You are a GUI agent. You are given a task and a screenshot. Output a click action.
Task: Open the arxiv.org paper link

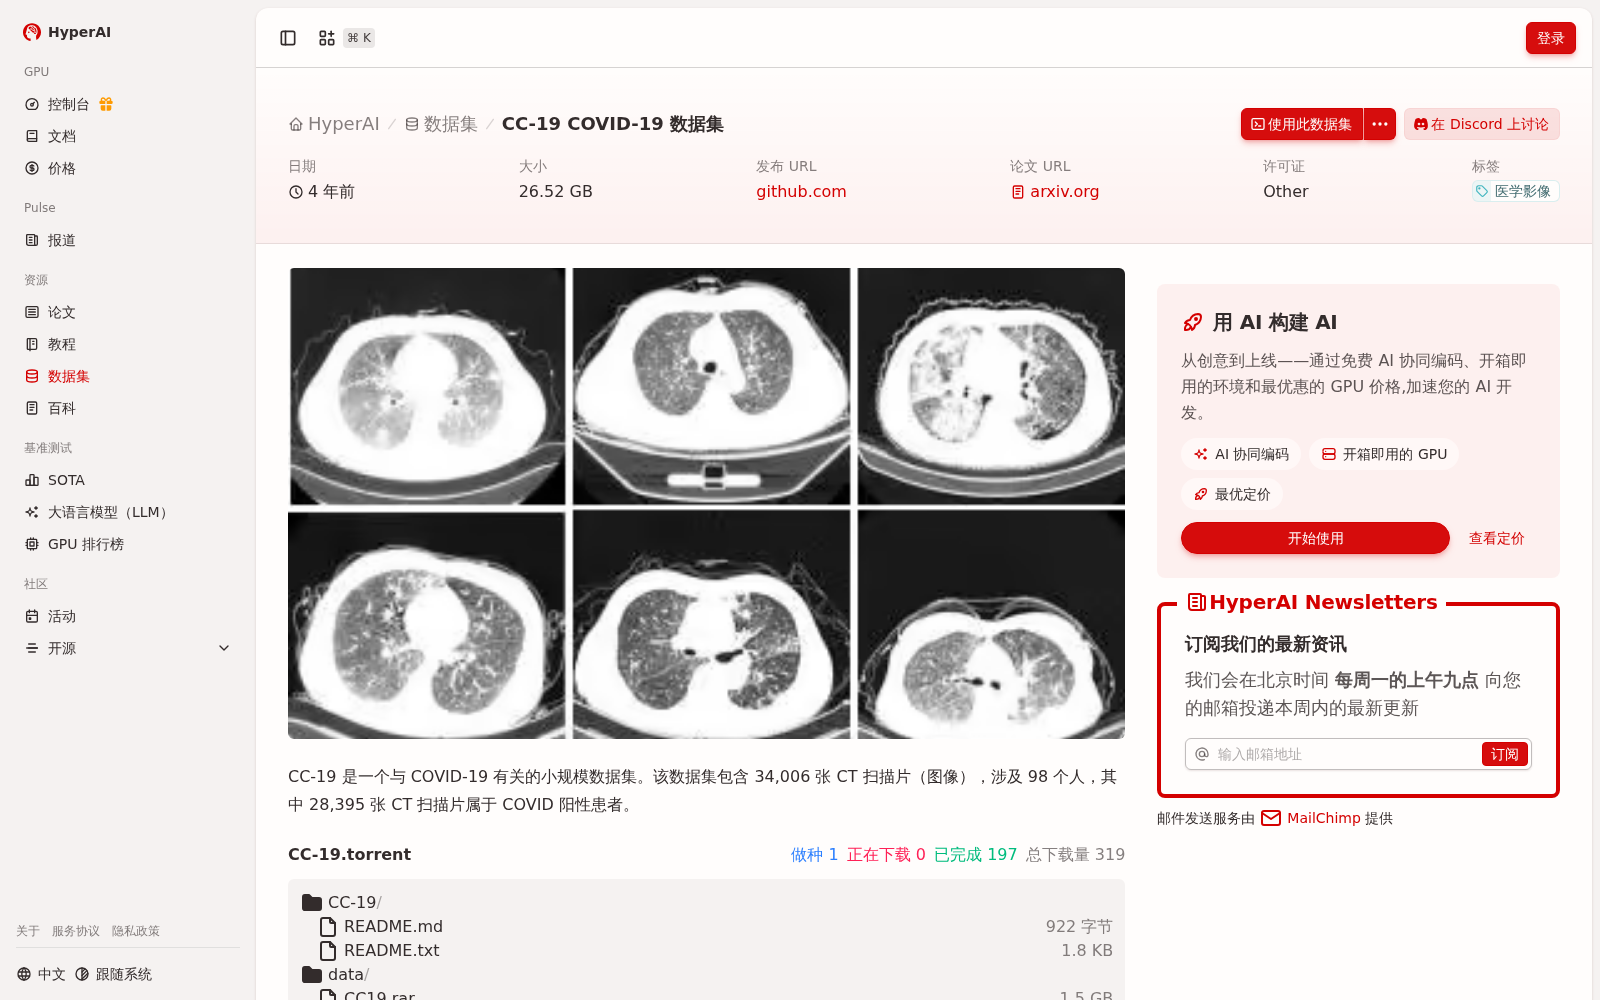coord(1054,191)
